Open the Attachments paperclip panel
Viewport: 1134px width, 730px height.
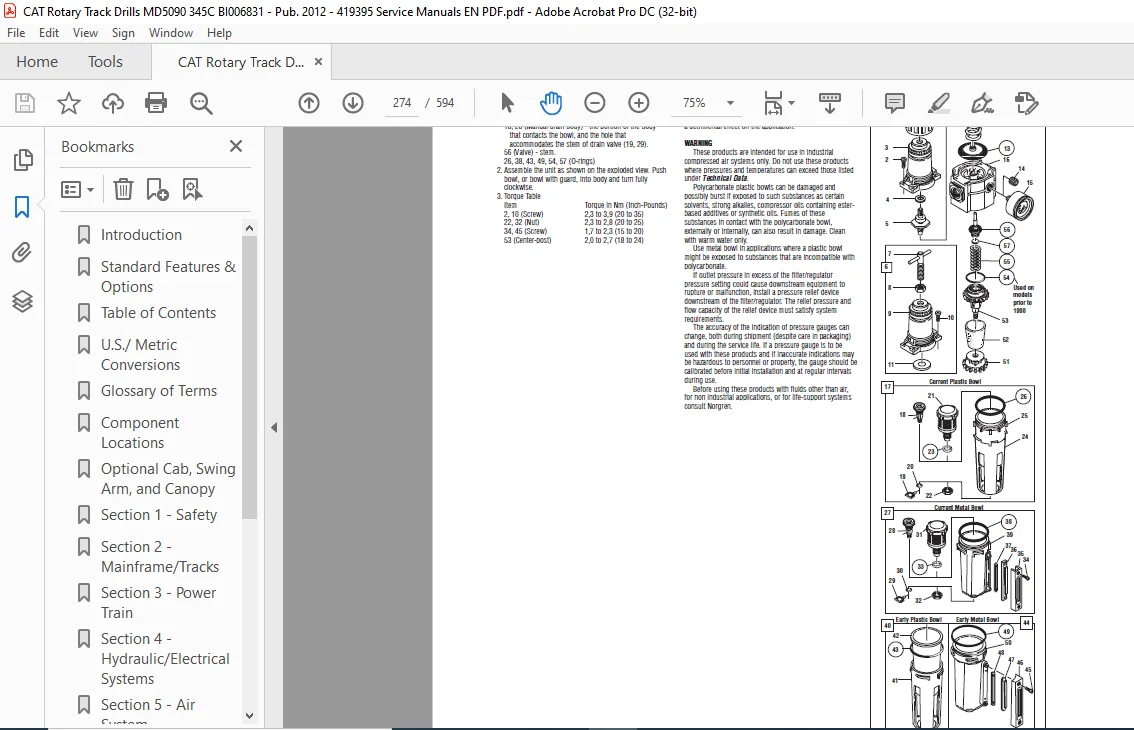pyautogui.click(x=22, y=253)
